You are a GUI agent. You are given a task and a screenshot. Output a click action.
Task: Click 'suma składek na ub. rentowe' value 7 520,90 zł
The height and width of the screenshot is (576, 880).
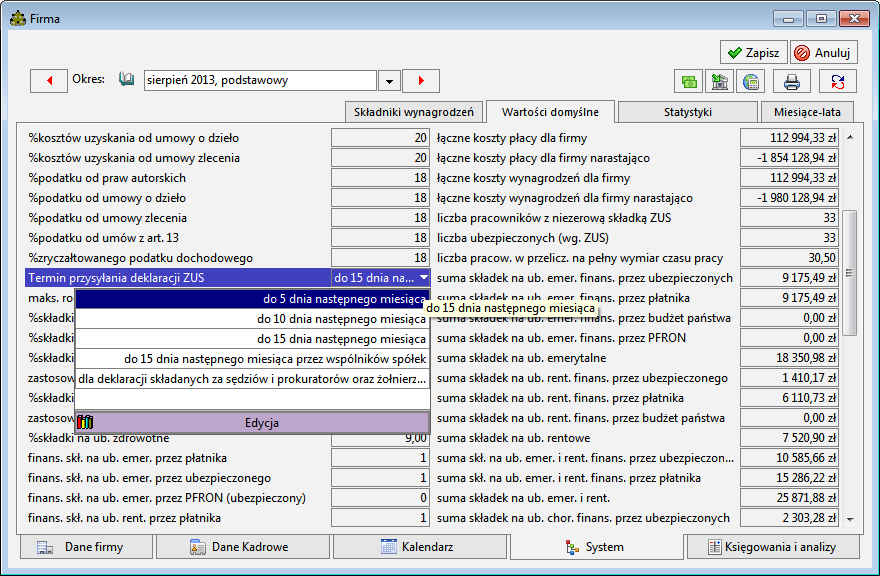tap(789, 437)
